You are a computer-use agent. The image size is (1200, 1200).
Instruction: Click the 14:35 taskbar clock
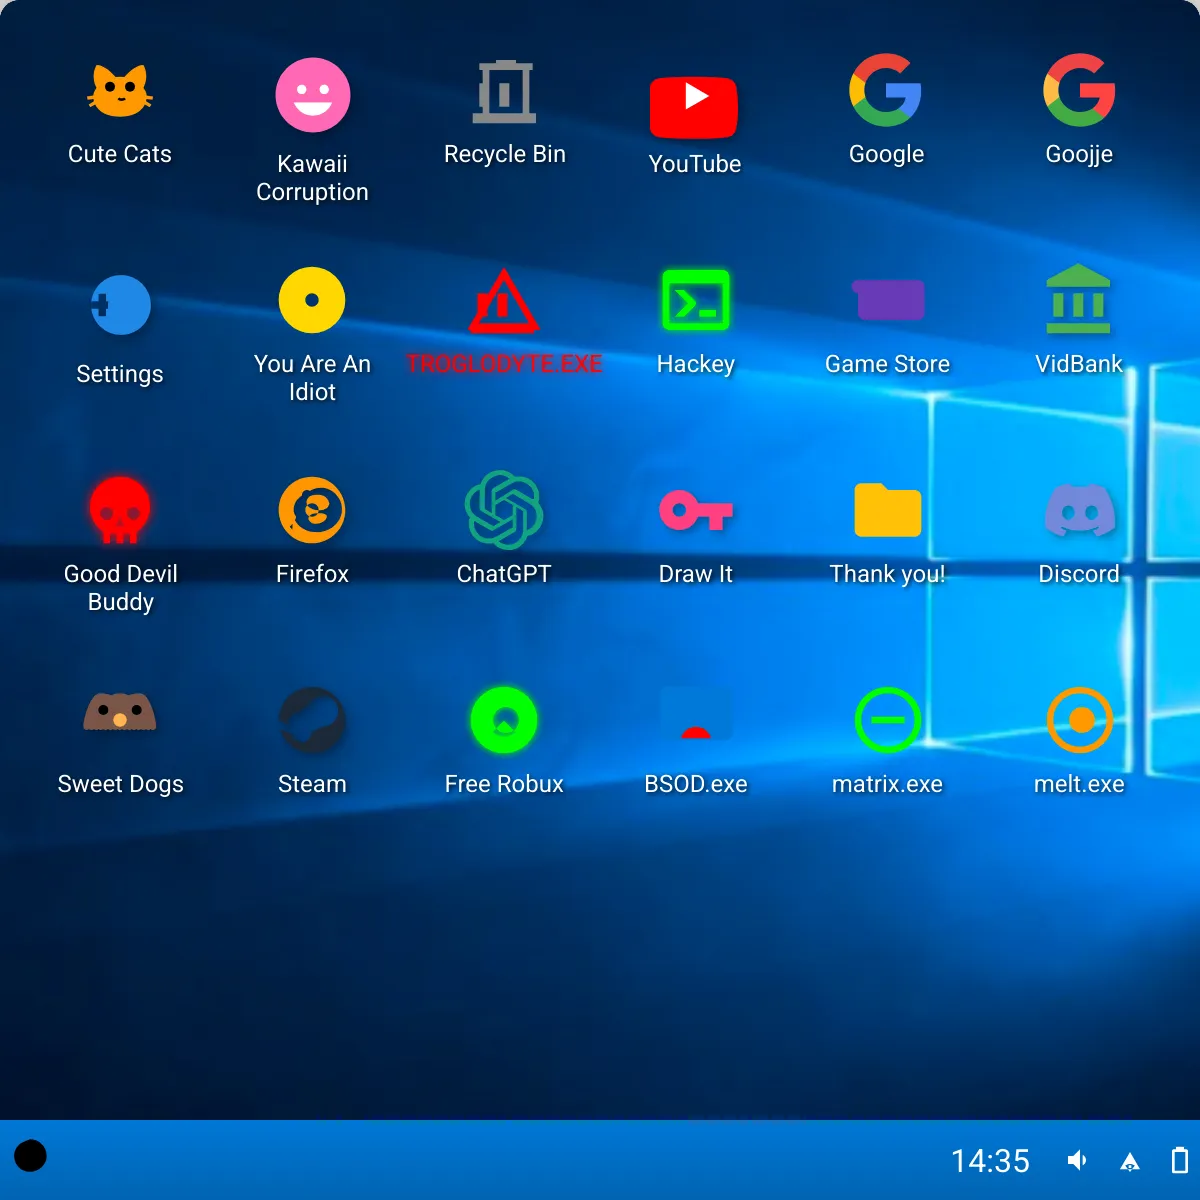coord(990,1161)
